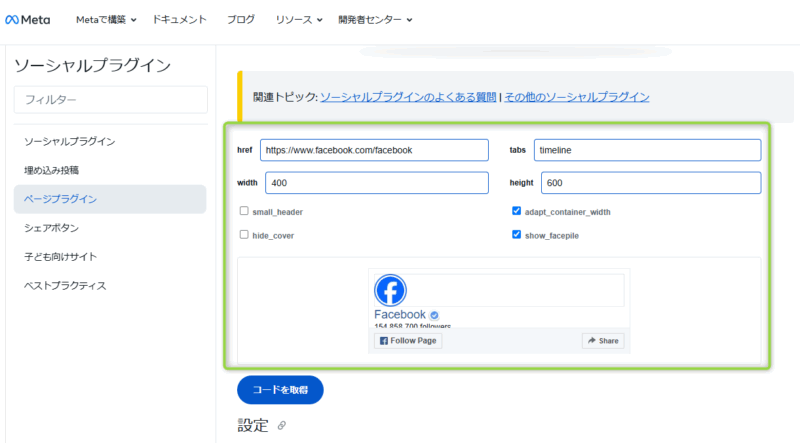Click the Follow Page button
This screenshot has width=800, height=443.
click(408, 340)
